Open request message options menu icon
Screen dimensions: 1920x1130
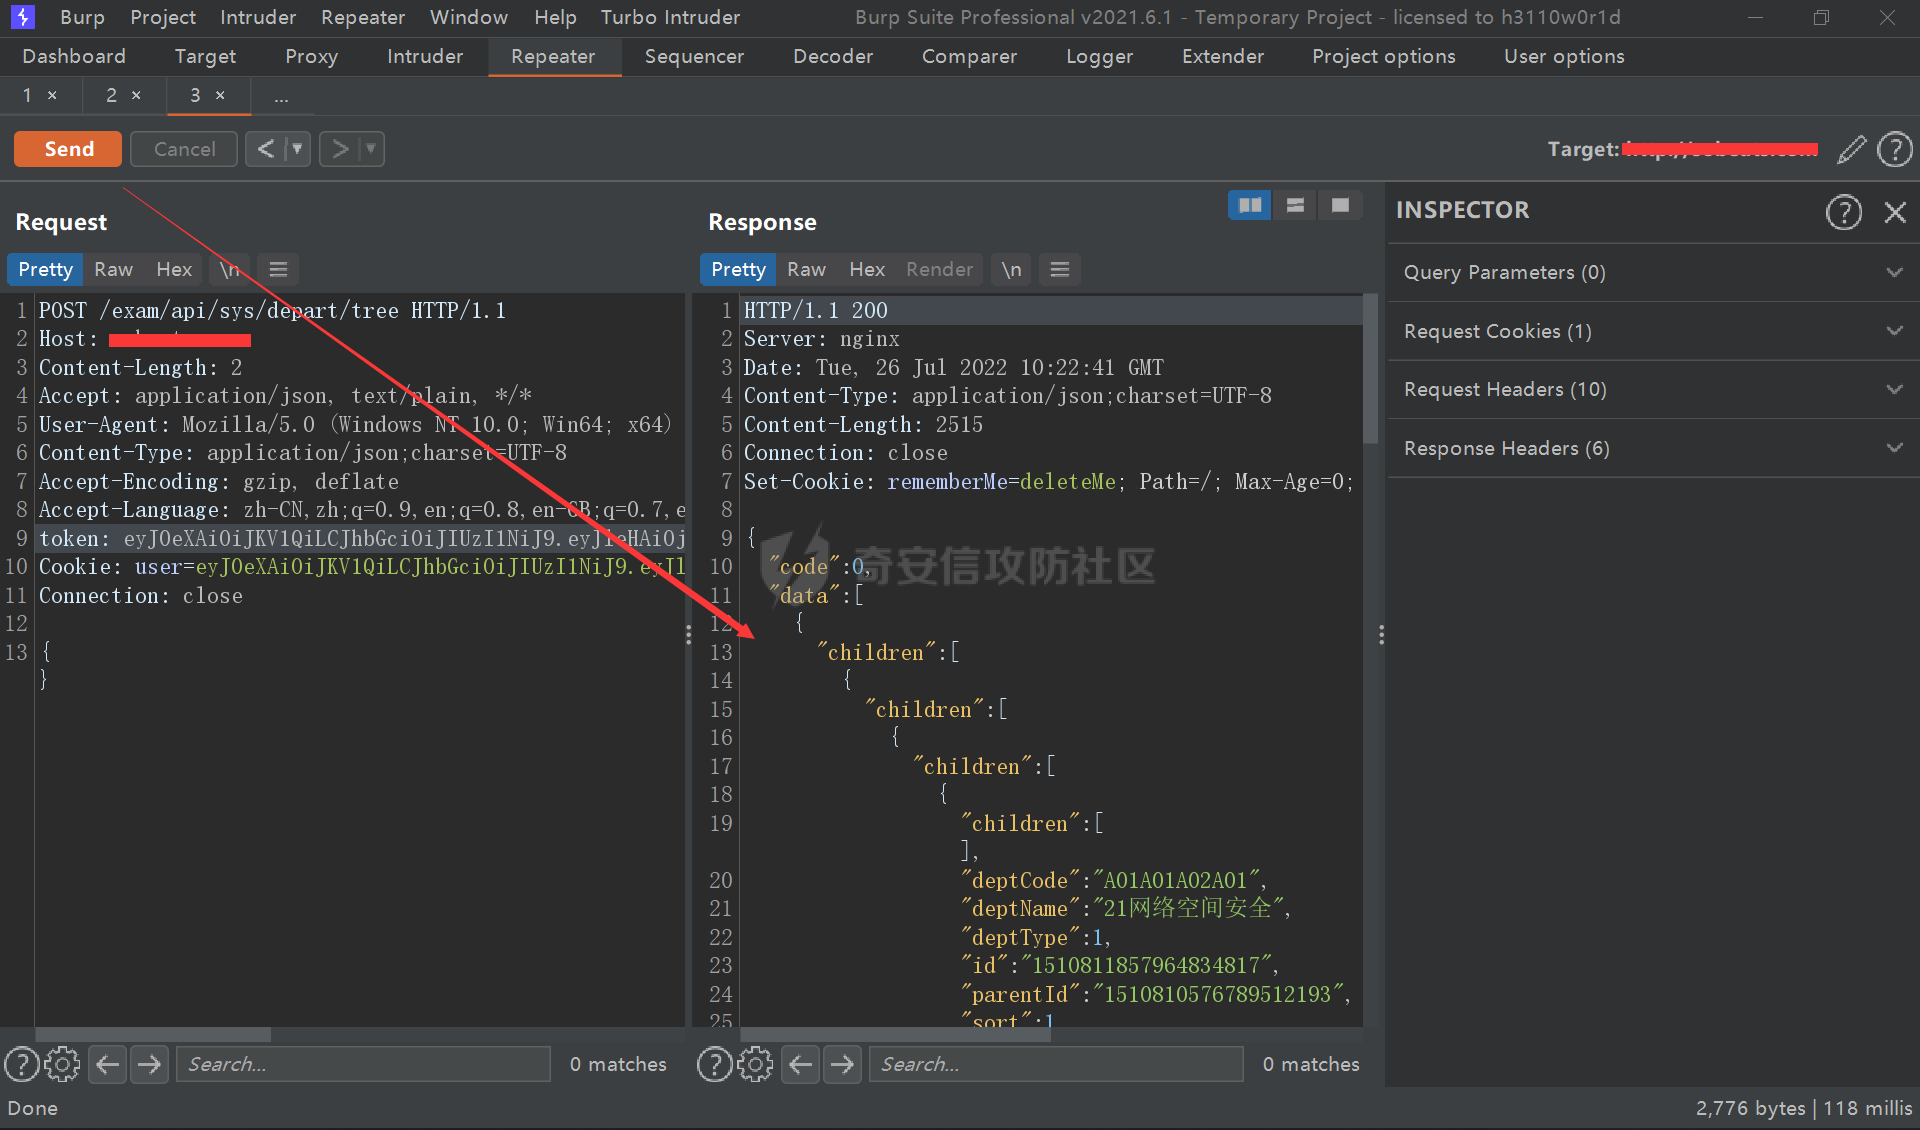278,269
